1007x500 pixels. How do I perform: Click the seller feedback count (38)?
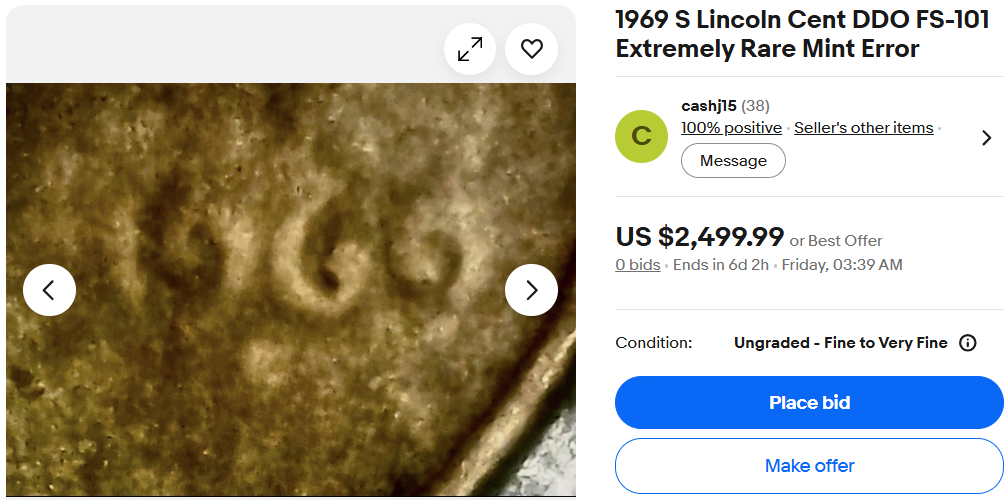click(755, 106)
